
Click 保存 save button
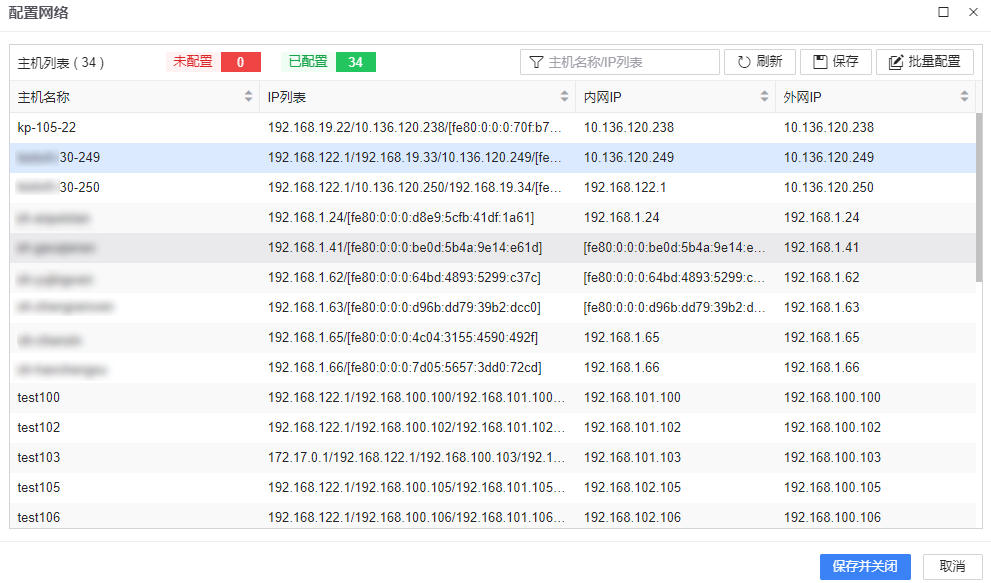click(x=836, y=62)
